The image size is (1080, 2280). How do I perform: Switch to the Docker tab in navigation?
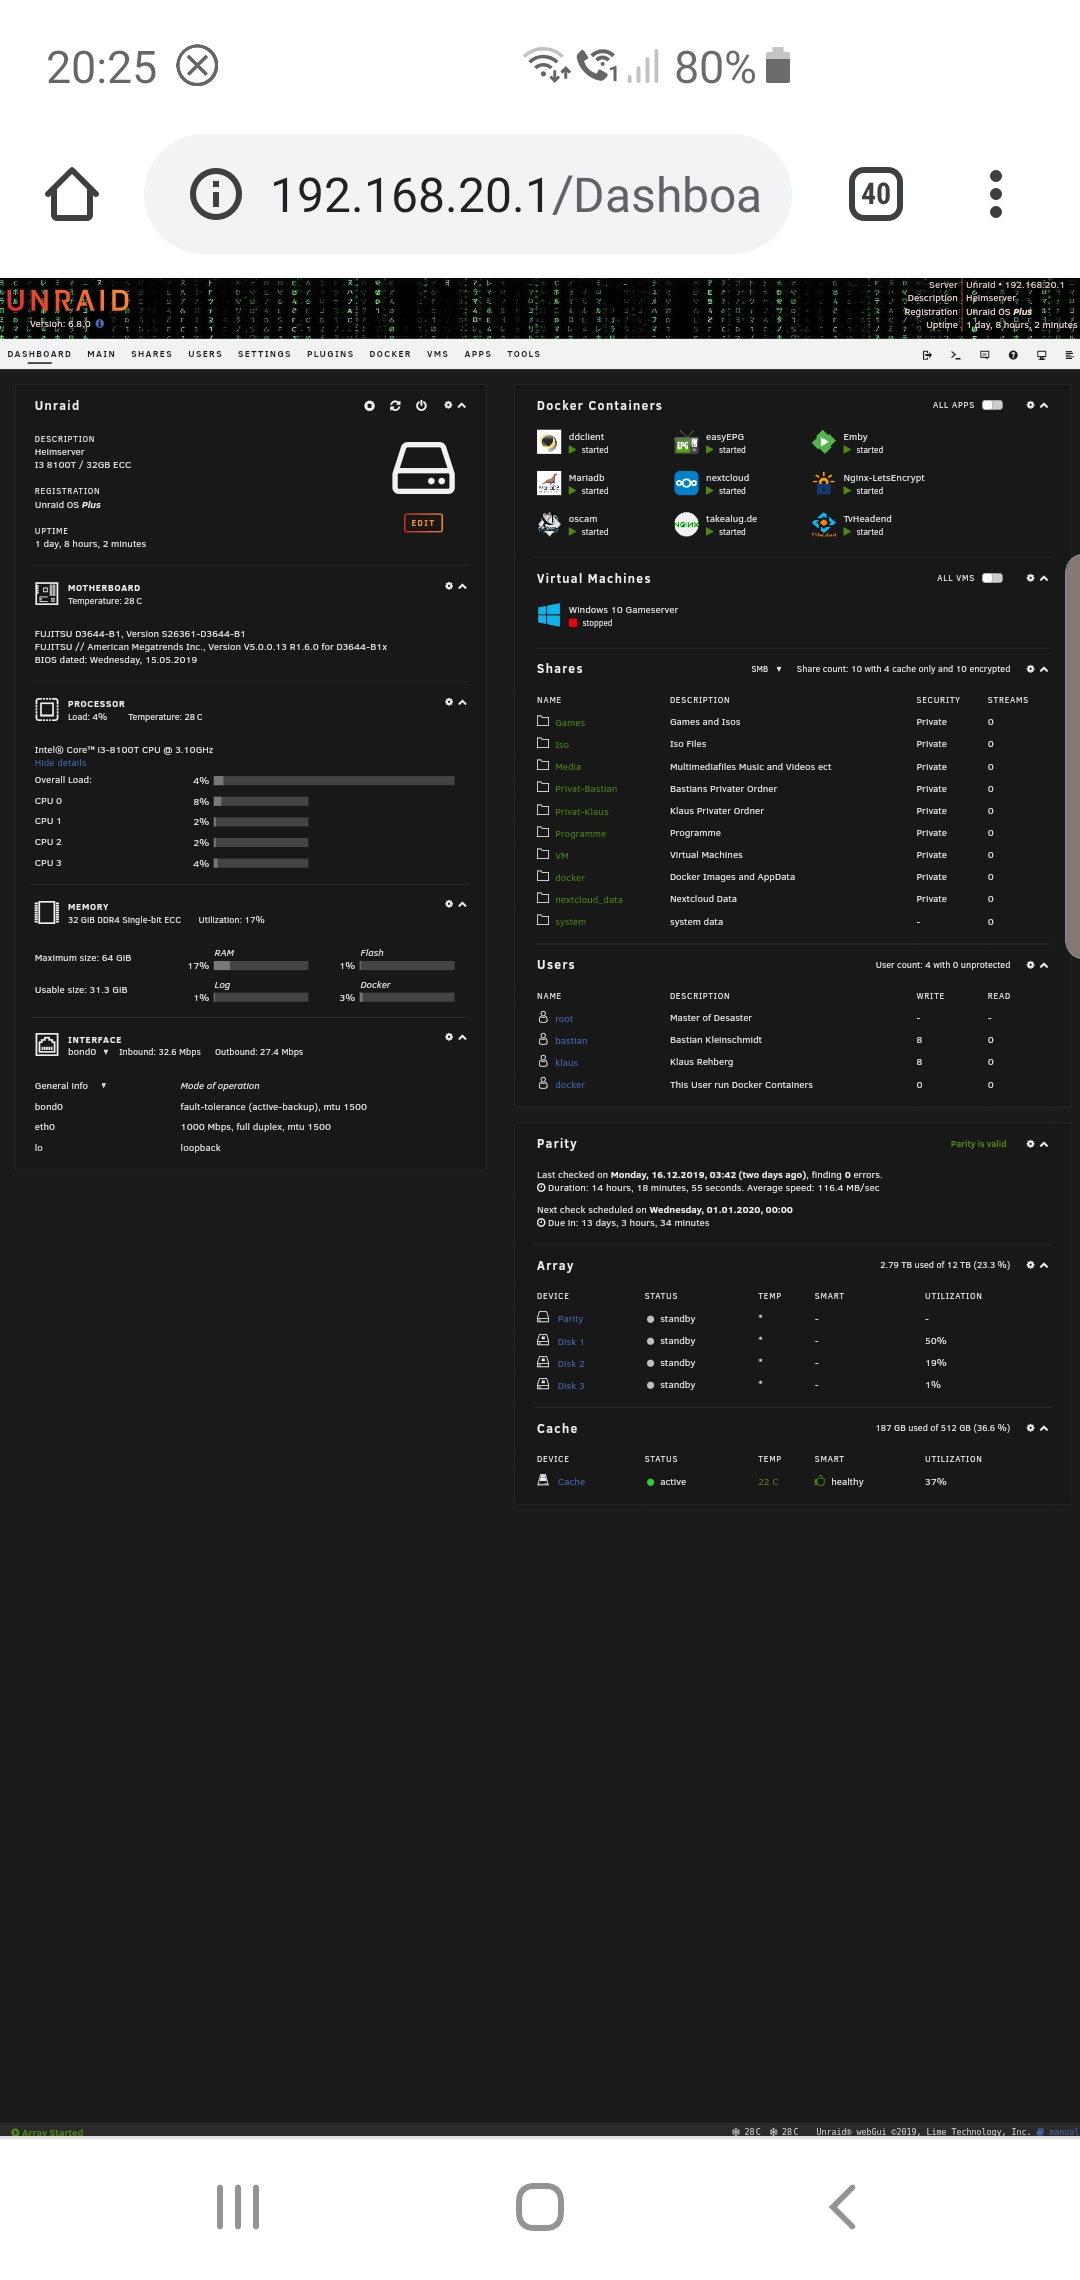(390, 354)
